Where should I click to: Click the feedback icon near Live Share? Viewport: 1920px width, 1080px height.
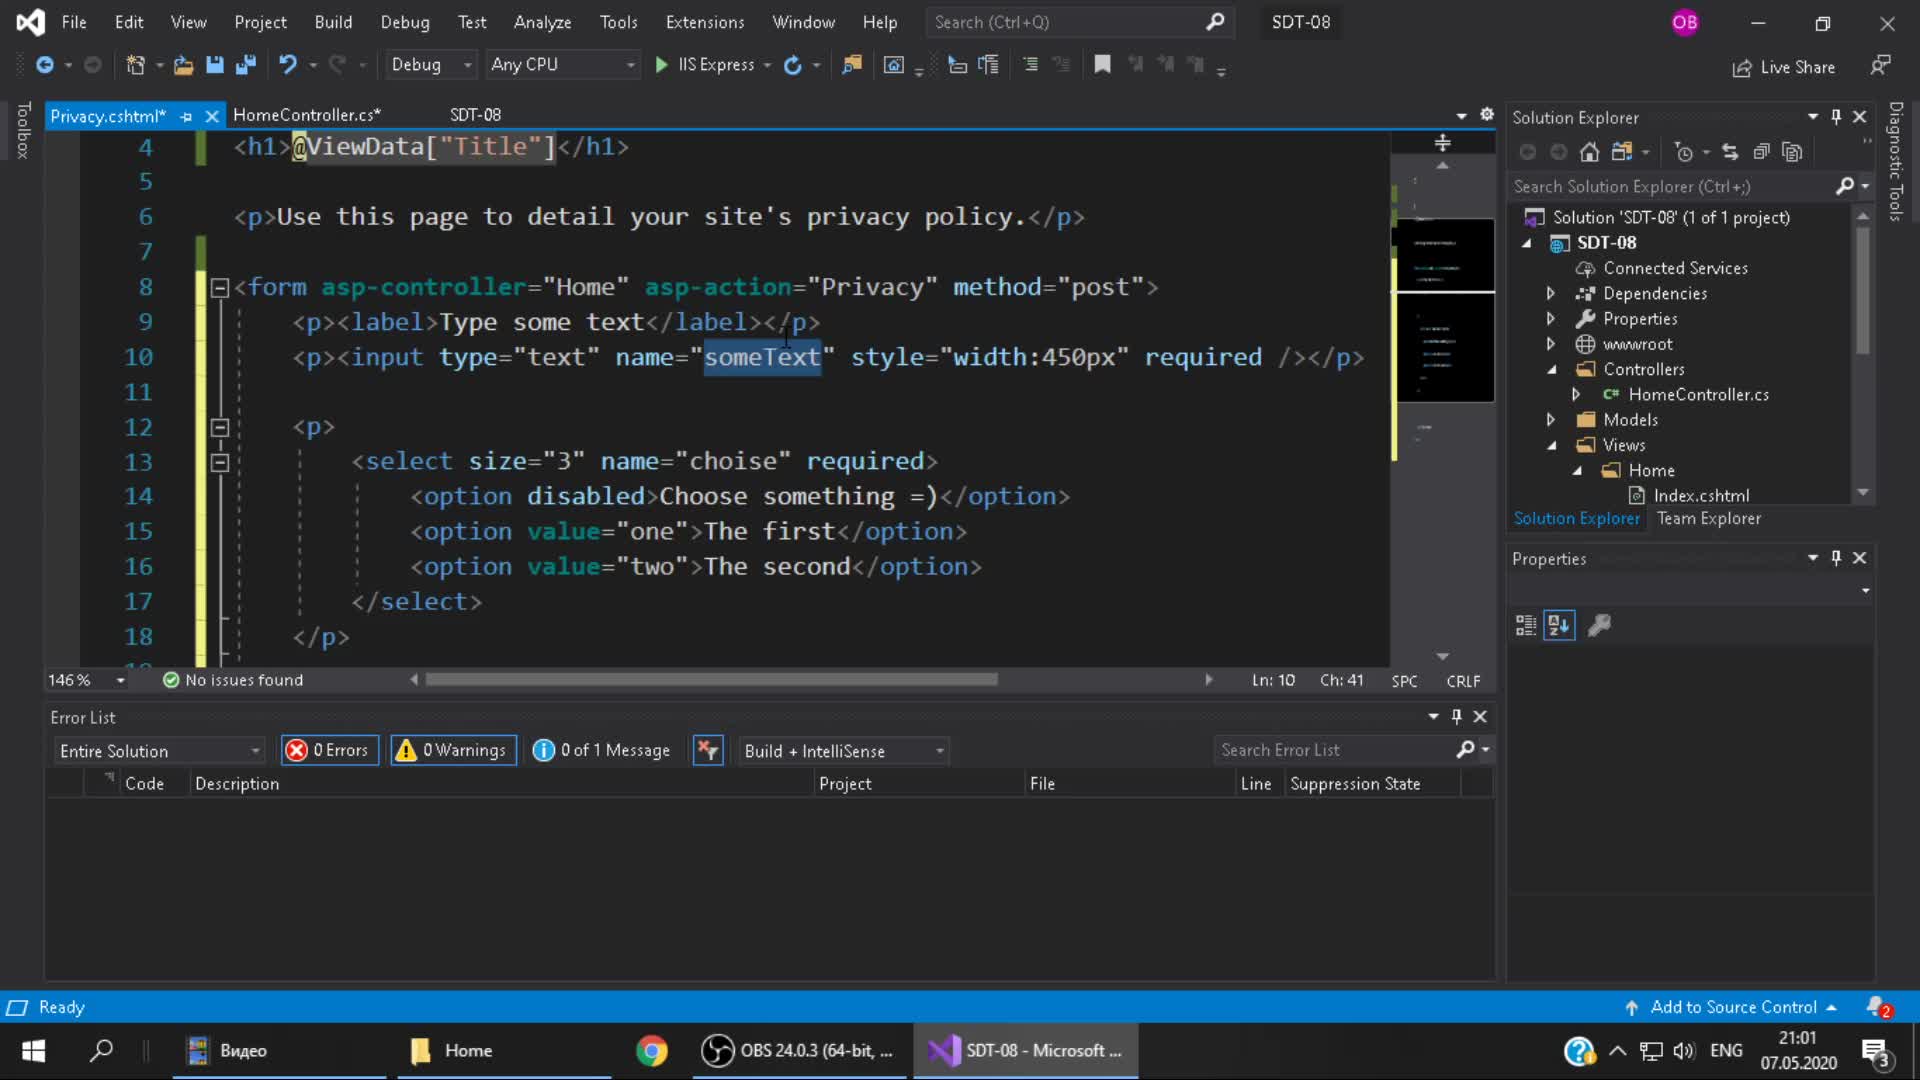click(1881, 66)
